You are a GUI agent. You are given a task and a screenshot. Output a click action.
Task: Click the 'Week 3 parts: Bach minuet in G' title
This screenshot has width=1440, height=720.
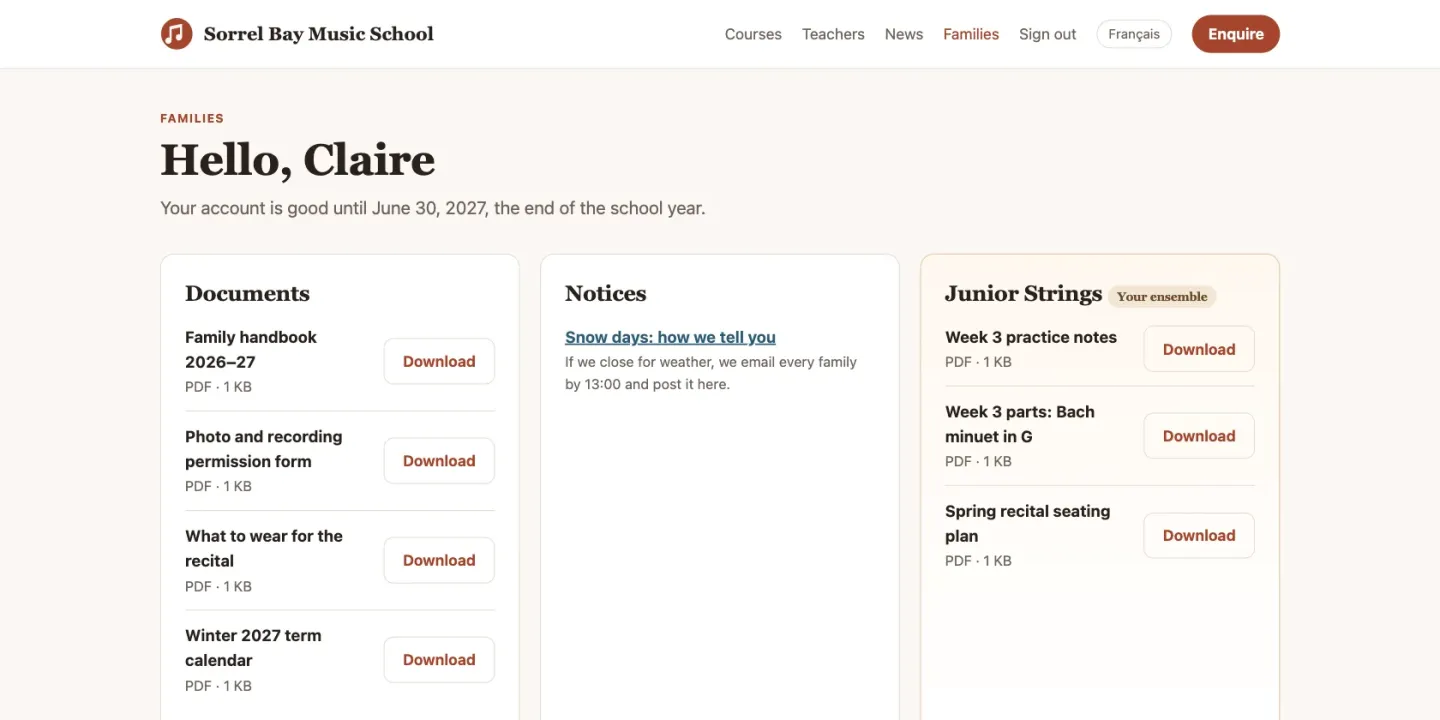(1020, 424)
